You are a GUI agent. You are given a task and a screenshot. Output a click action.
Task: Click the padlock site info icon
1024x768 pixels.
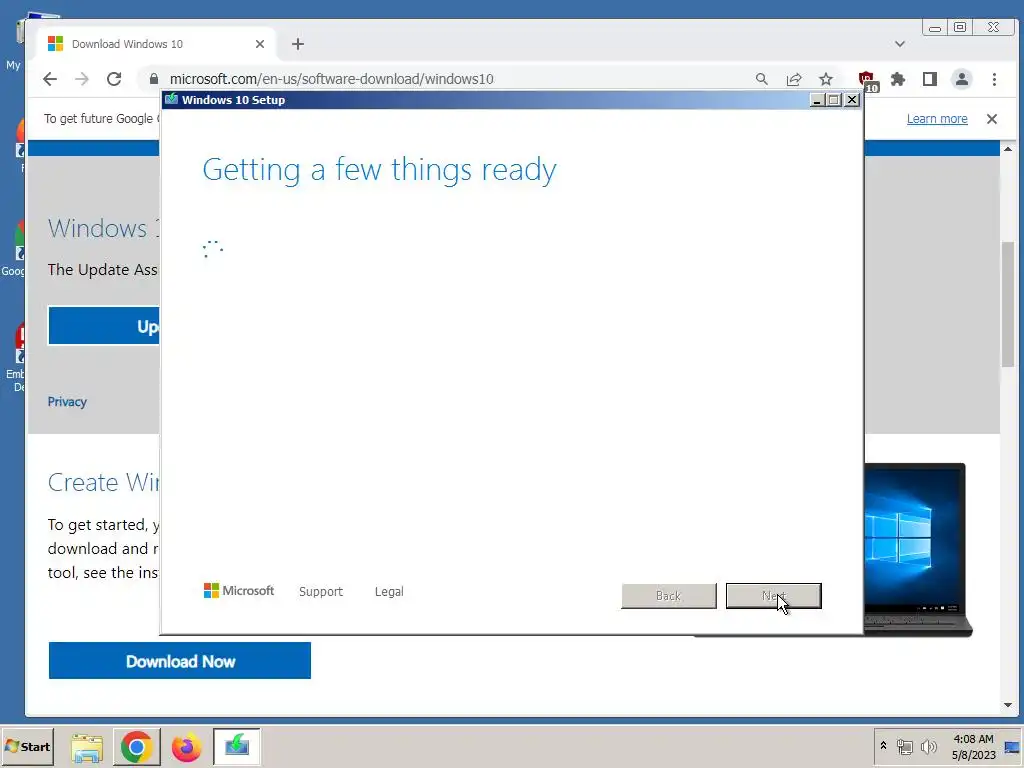pyautogui.click(x=153, y=79)
